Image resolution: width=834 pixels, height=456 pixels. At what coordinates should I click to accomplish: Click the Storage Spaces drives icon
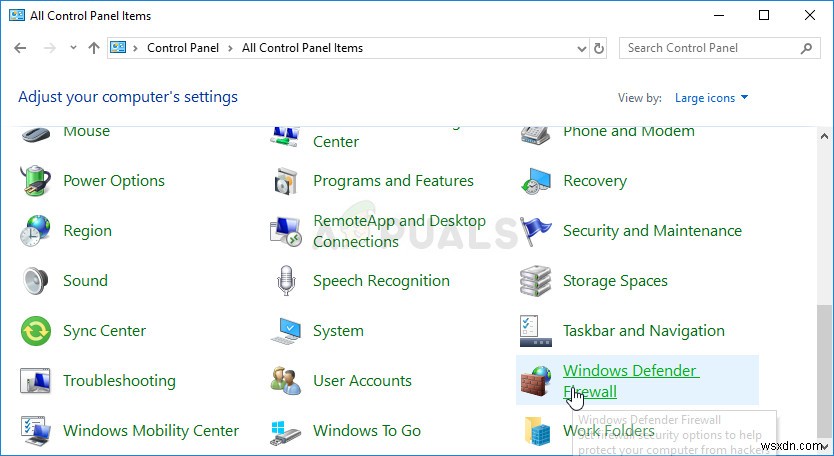point(536,281)
